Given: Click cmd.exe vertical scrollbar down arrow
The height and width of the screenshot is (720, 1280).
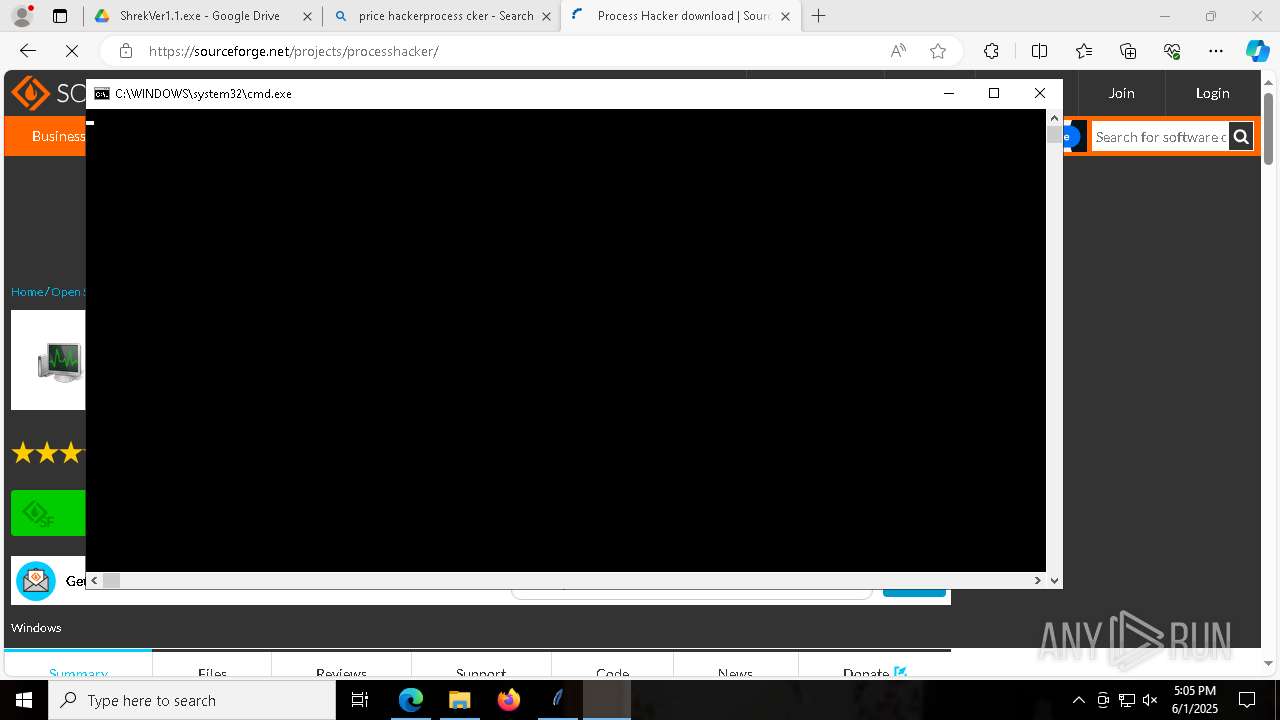Looking at the screenshot, I should [x=1054, y=580].
